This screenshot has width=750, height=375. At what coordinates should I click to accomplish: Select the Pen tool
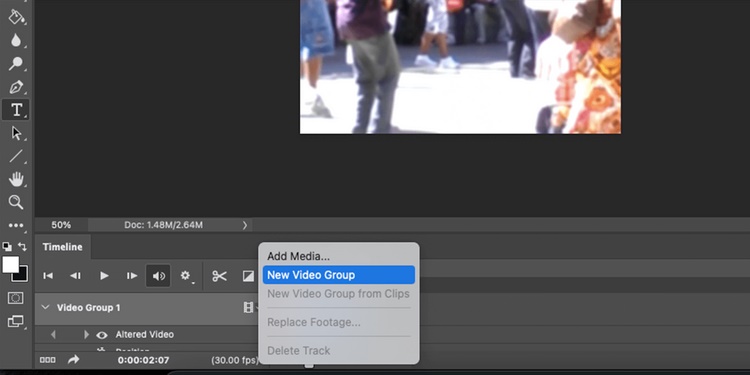point(16,87)
